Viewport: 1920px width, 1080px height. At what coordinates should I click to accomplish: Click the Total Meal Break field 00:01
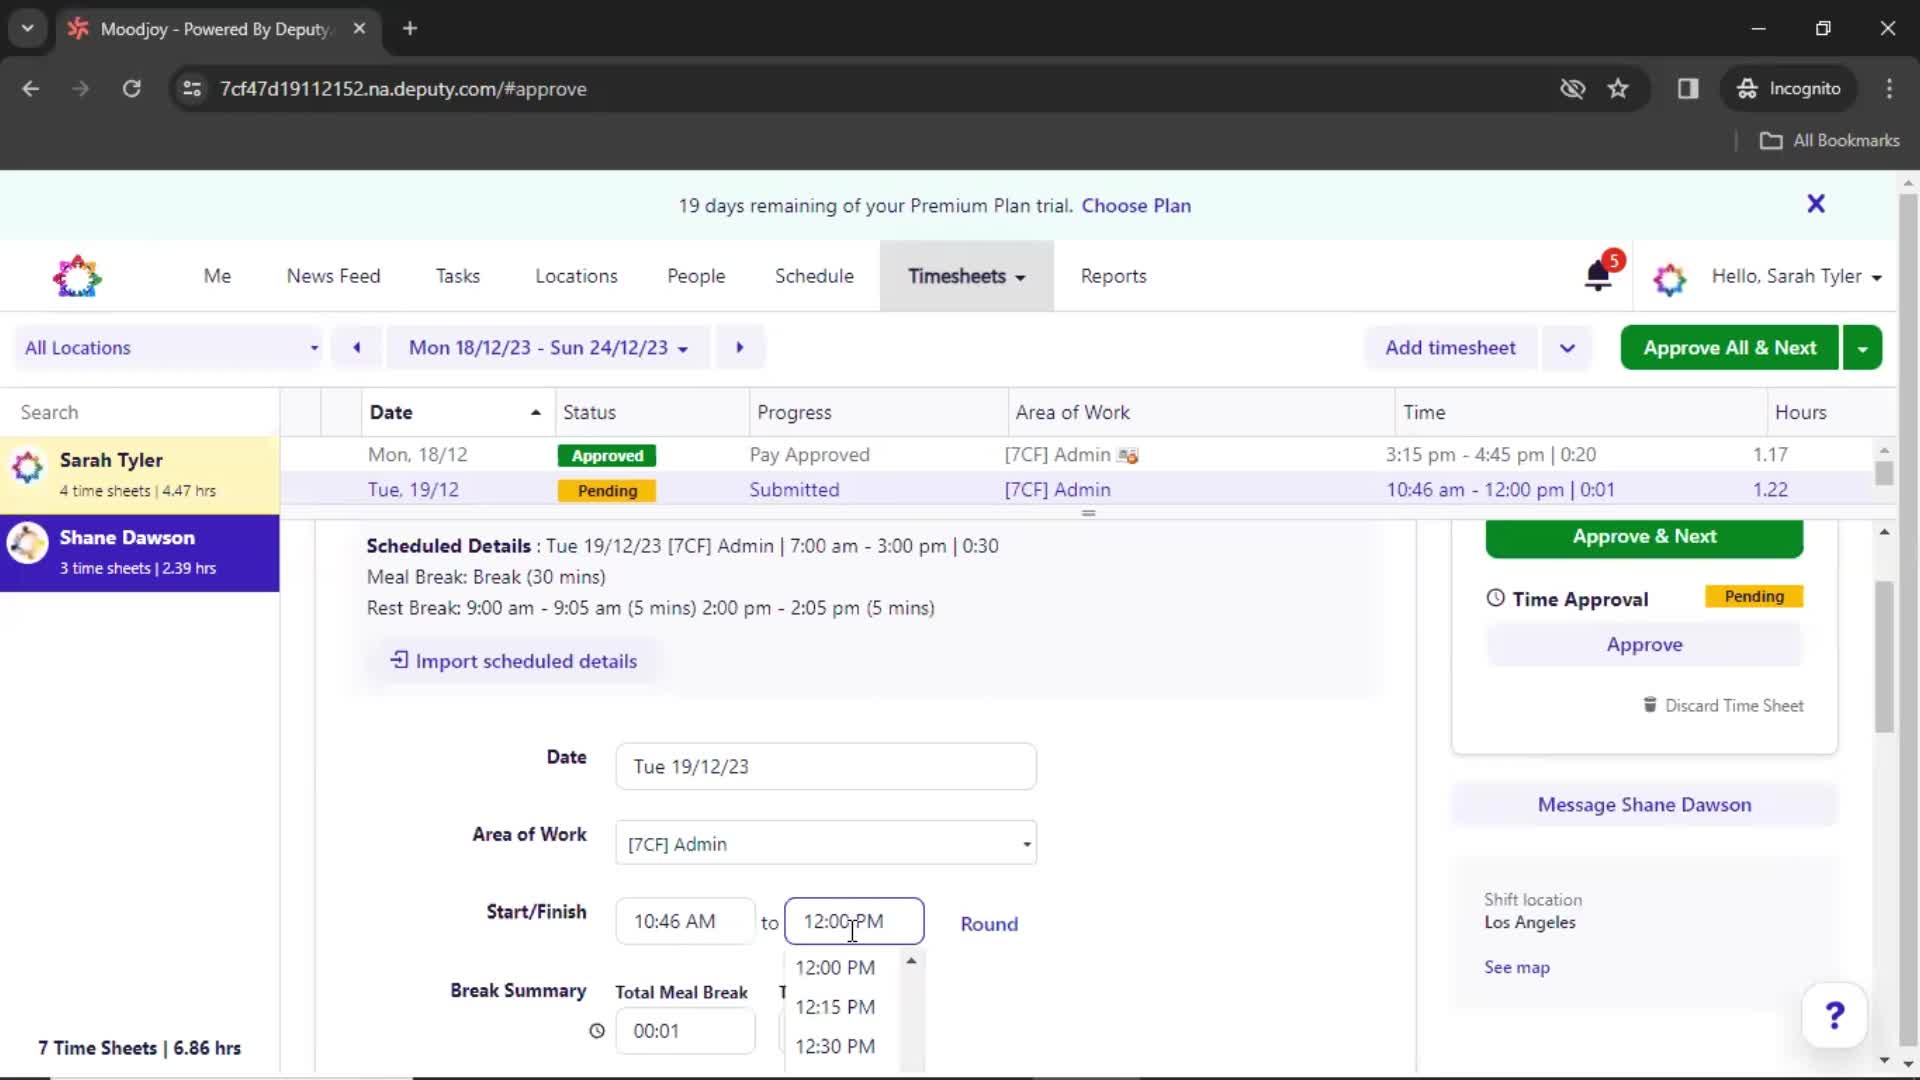pos(685,1031)
